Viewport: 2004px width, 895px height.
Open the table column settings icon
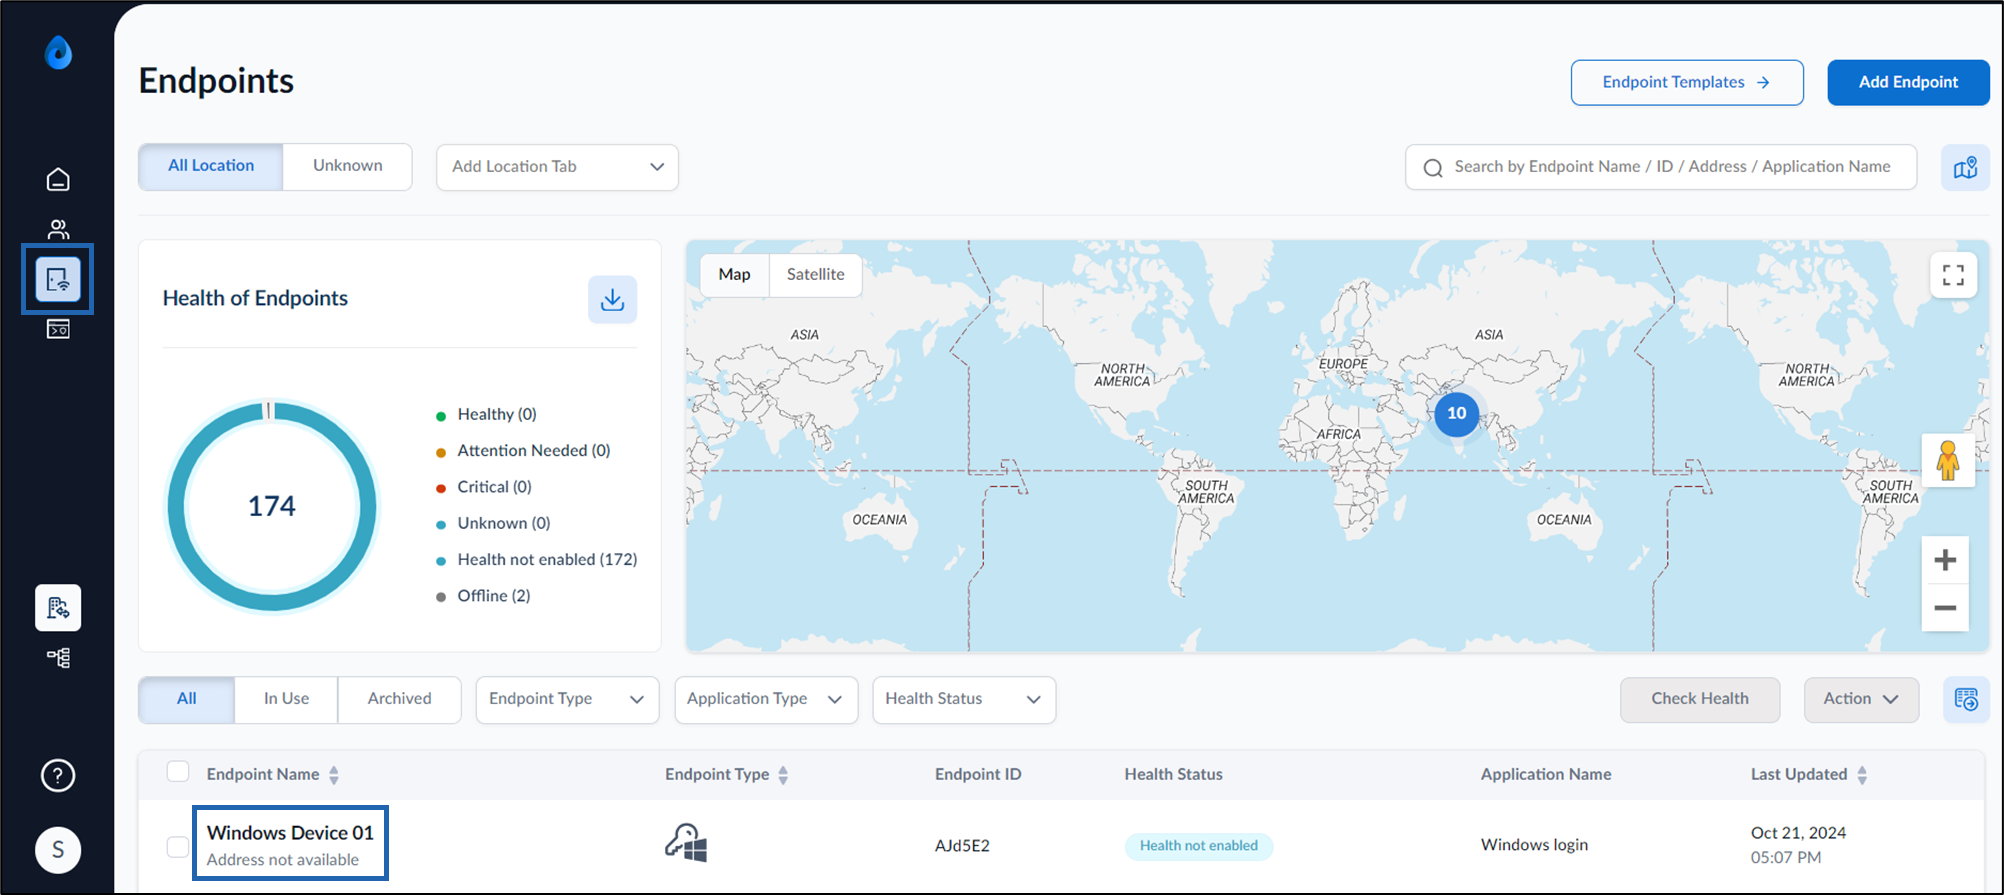point(1966,699)
